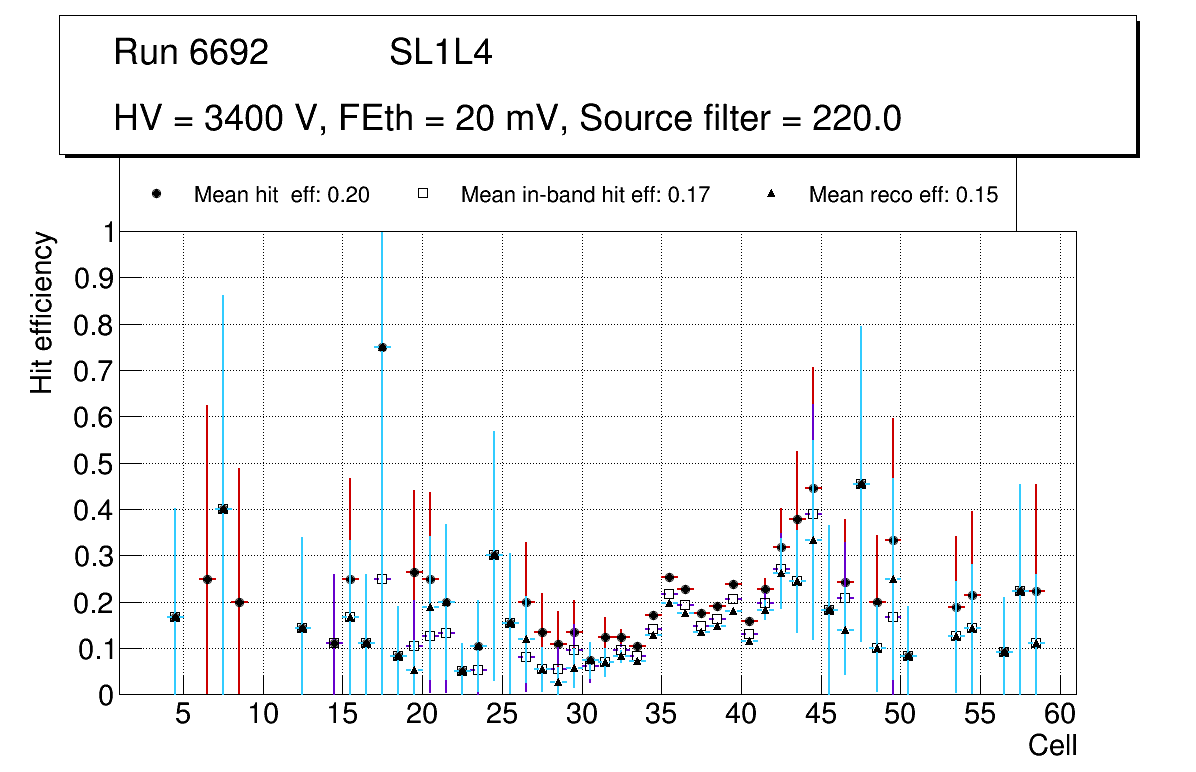The height and width of the screenshot is (772, 1196).
Task: Select the 'Mean in-band hit eff: 0.17' legend text
Action: coord(585,195)
